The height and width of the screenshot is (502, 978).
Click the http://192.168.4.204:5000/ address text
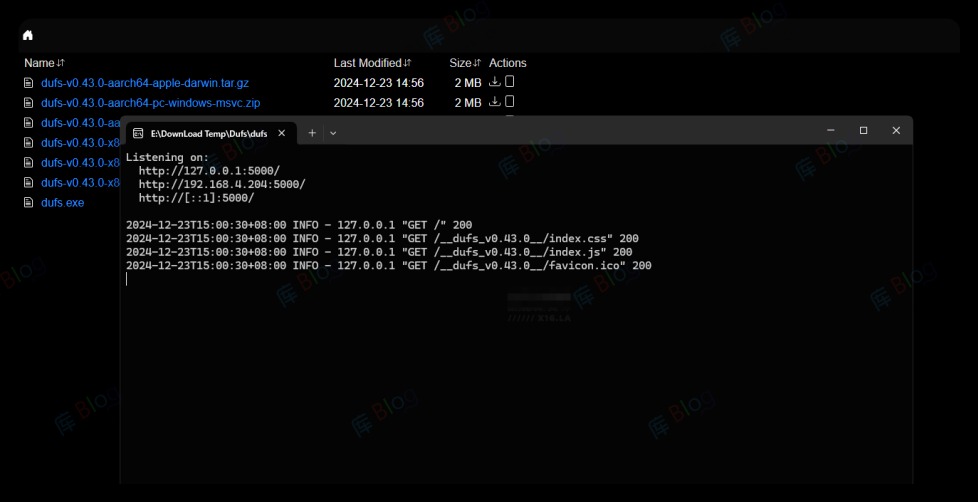[222, 185]
